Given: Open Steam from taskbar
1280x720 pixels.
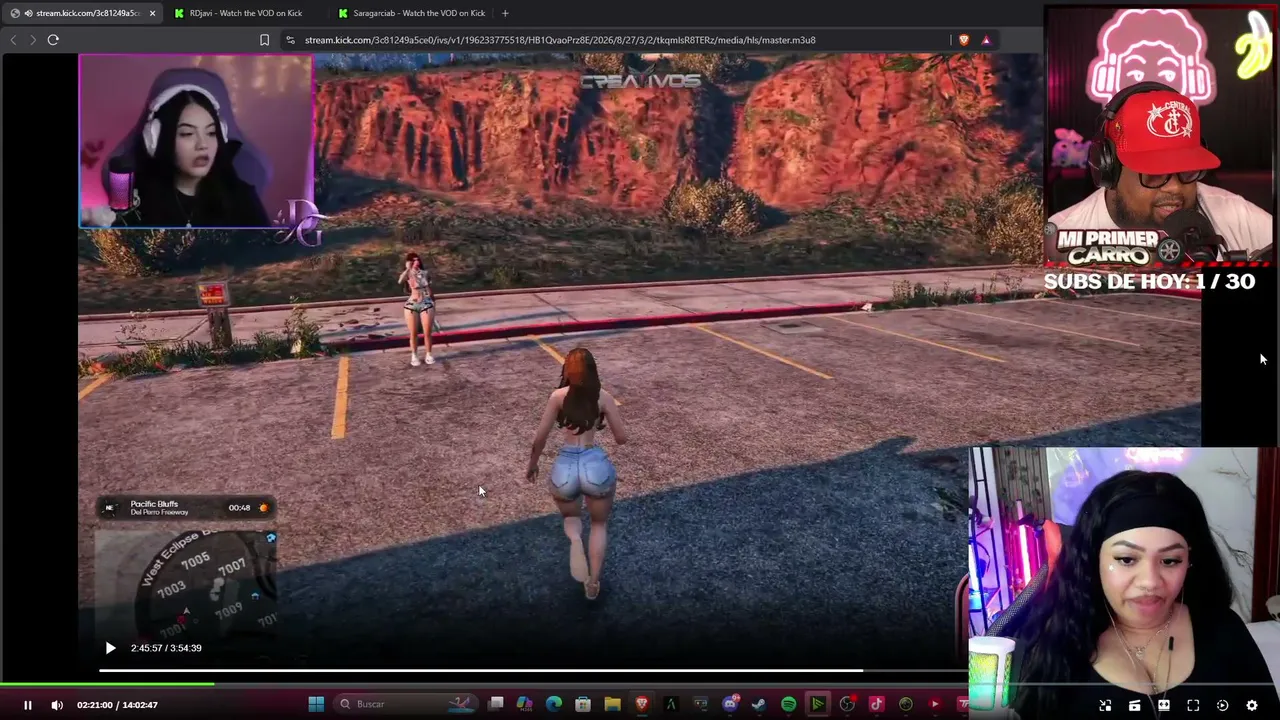Looking at the screenshot, I should tap(759, 704).
